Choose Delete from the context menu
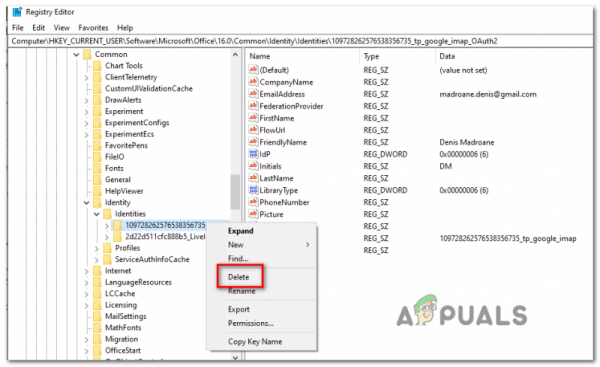This screenshot has width=600, height=367. (x=238, y=277)
